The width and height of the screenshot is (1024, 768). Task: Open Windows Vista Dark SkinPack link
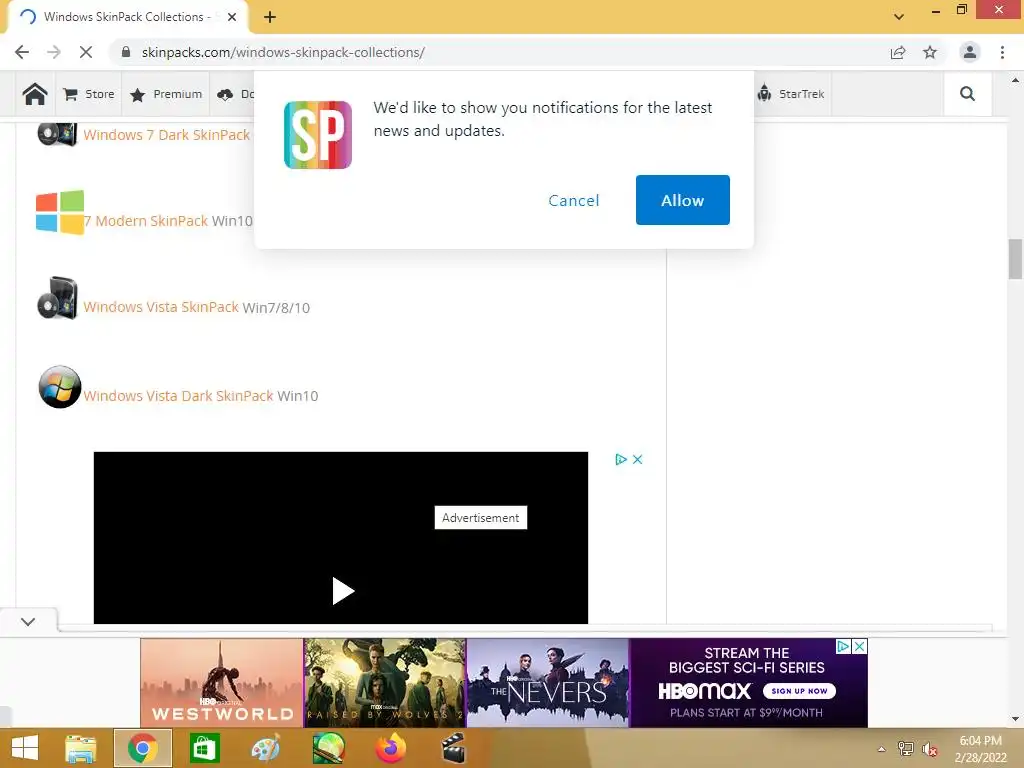pos(178,396)
